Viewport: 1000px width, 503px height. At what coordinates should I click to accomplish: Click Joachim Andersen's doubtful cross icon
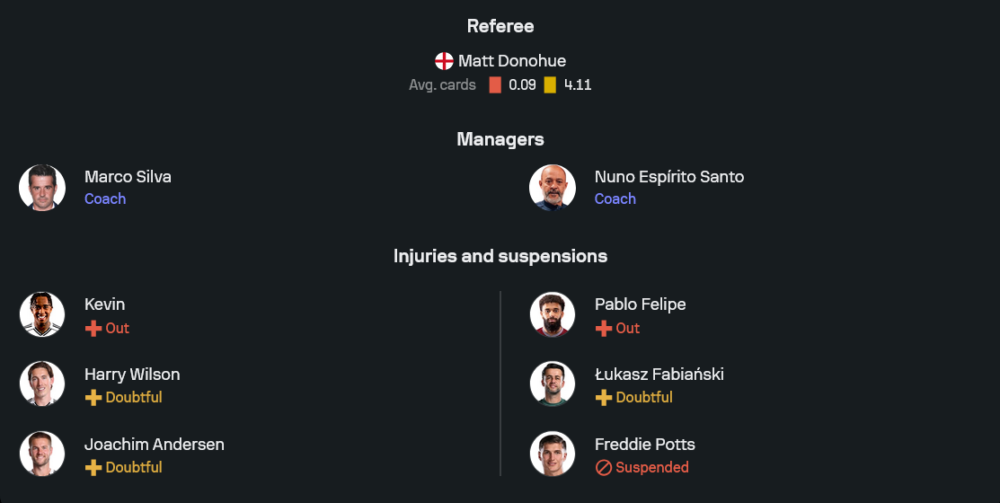pos(93,467)
